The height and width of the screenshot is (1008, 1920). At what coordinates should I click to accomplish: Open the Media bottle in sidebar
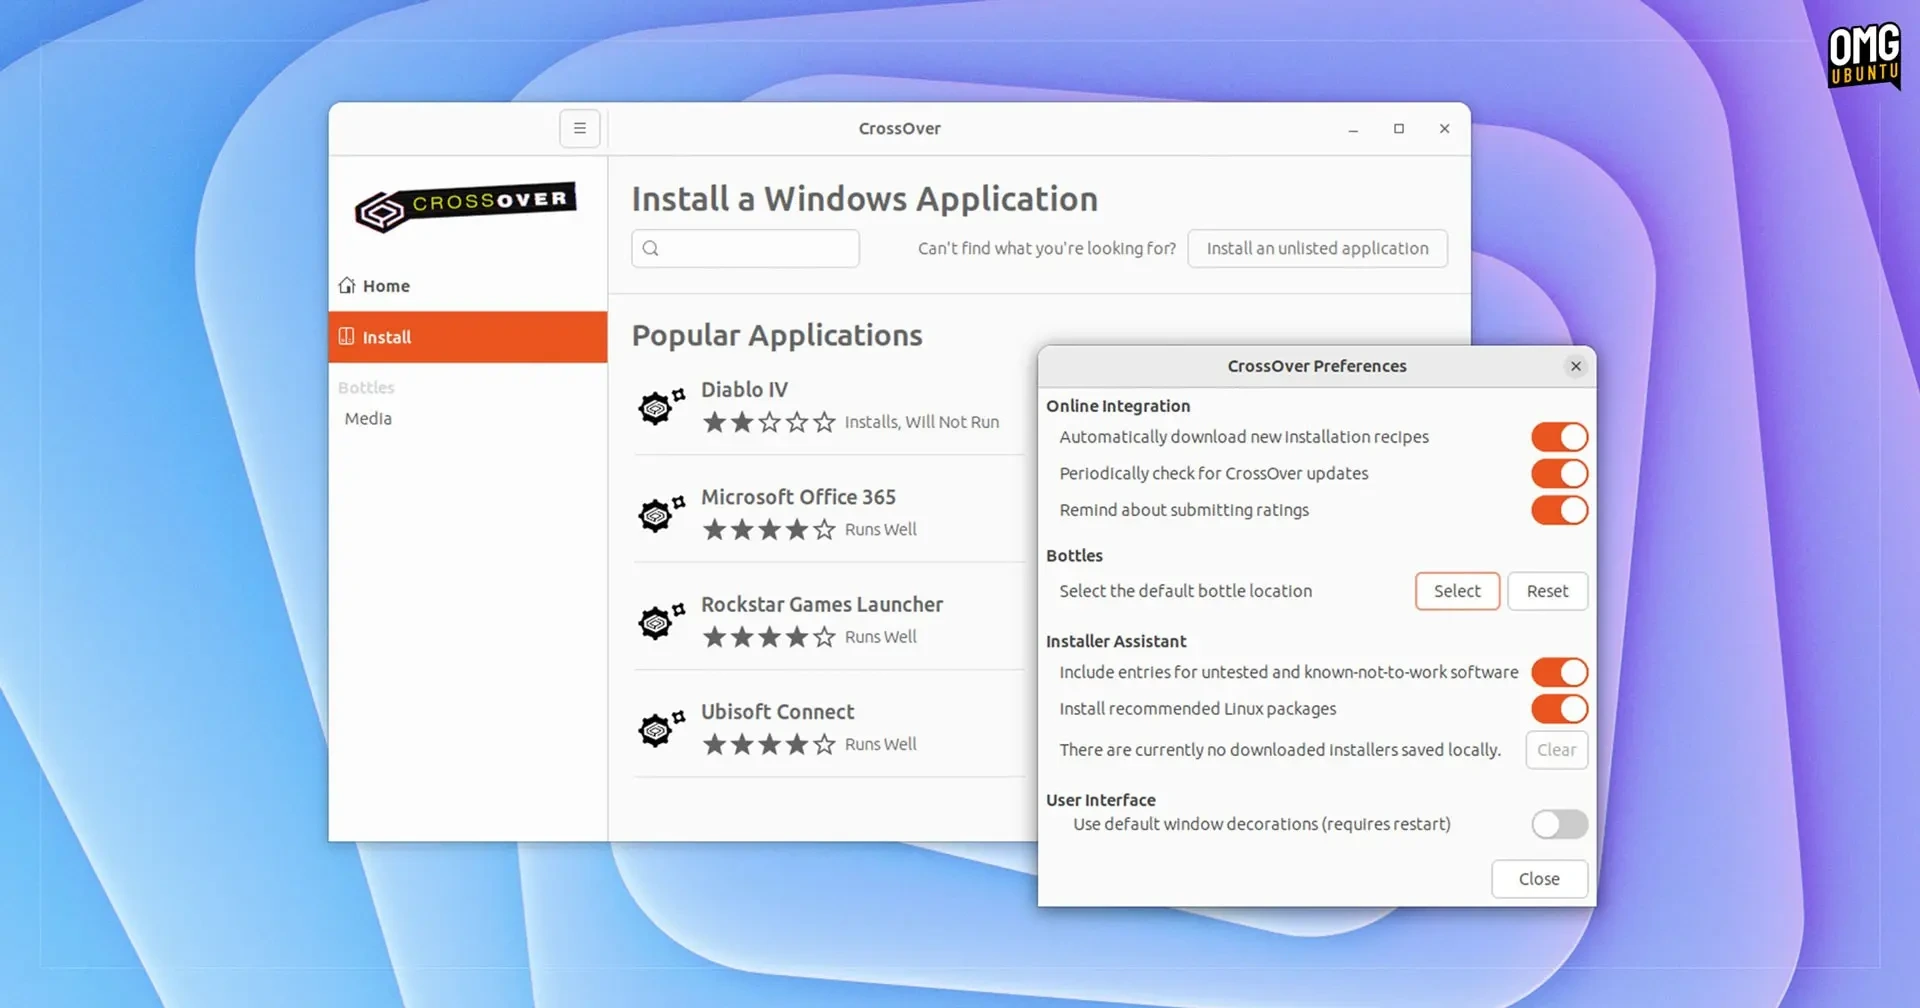[x=368, y=419]
